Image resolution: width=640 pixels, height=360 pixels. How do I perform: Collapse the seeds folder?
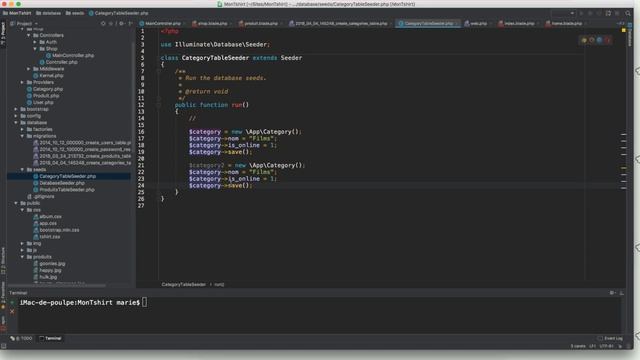[22, 170]
